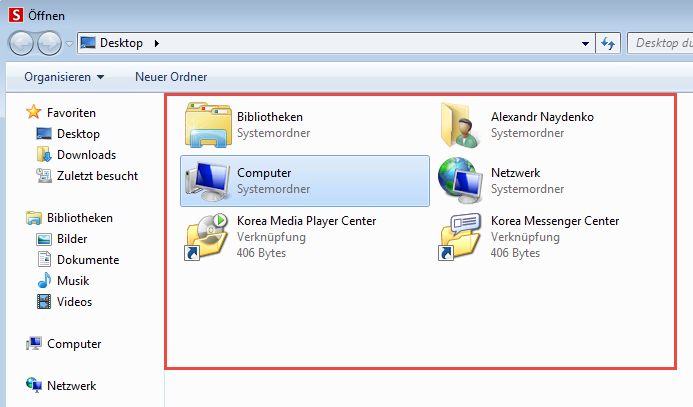This screenshot has height=407, width=693.
Task: Click the Netzwerk icon in navigation pane
Action: point(34,385)
